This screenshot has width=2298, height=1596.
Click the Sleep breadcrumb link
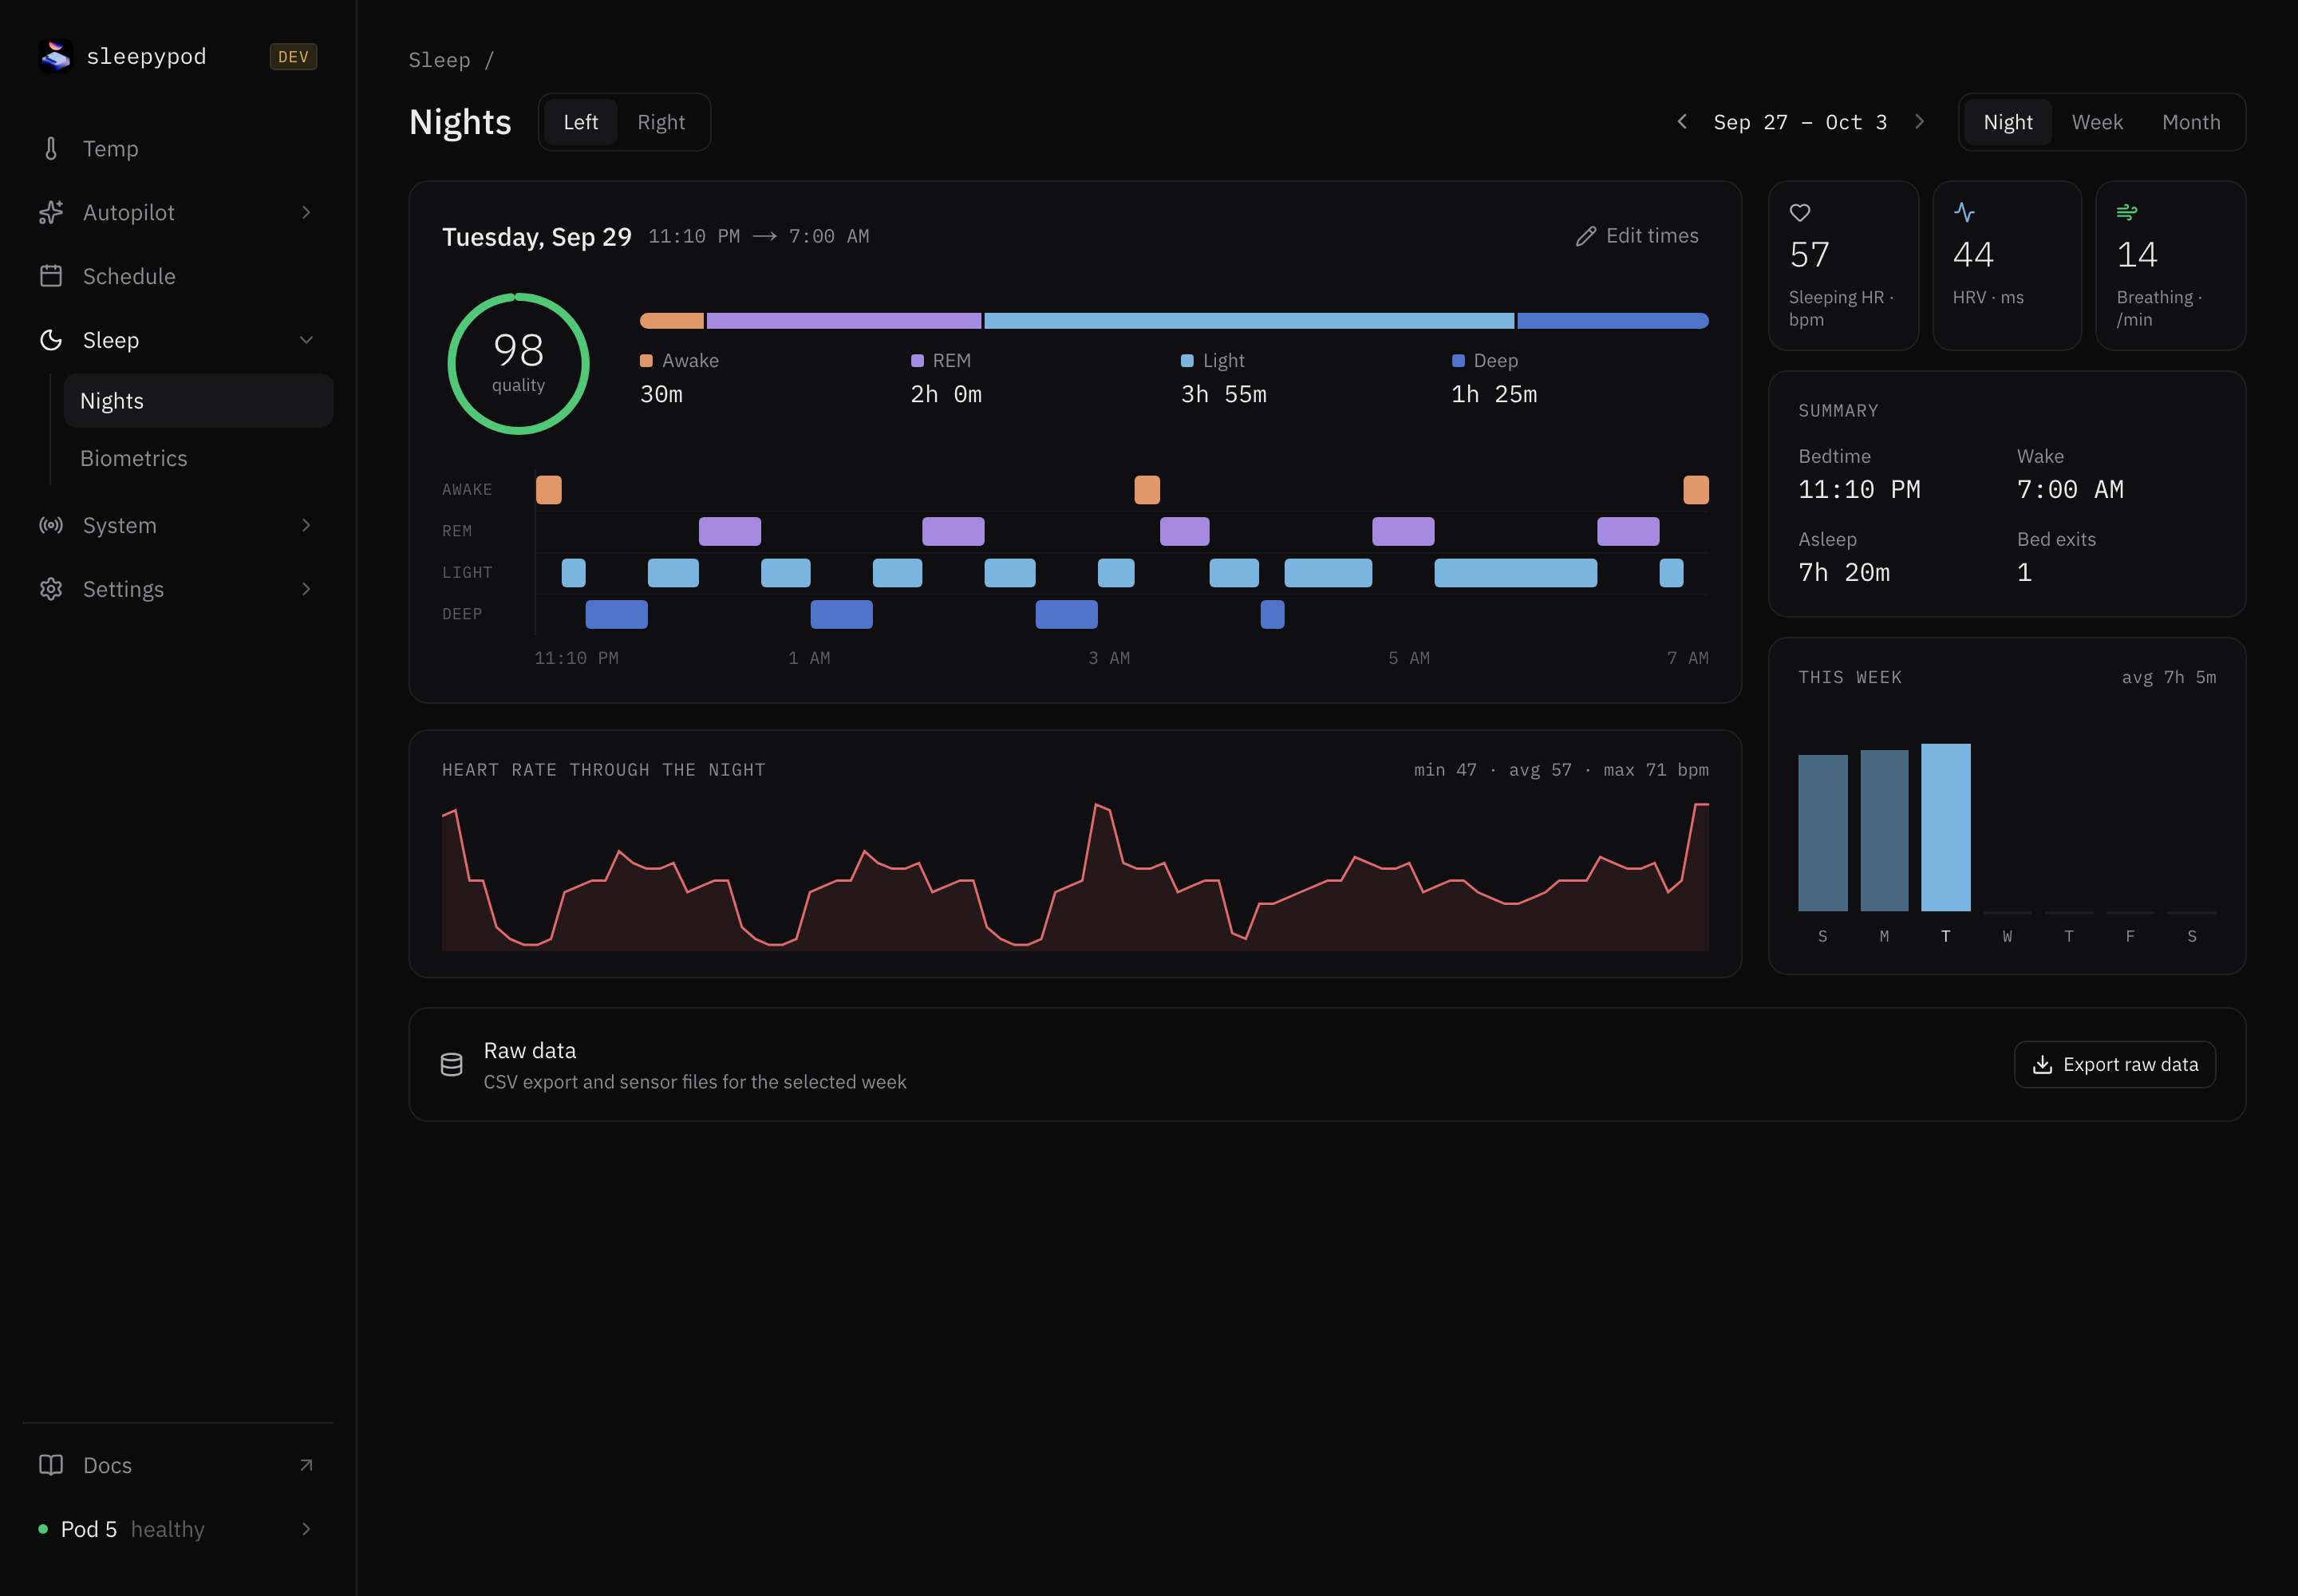point(439,60)
